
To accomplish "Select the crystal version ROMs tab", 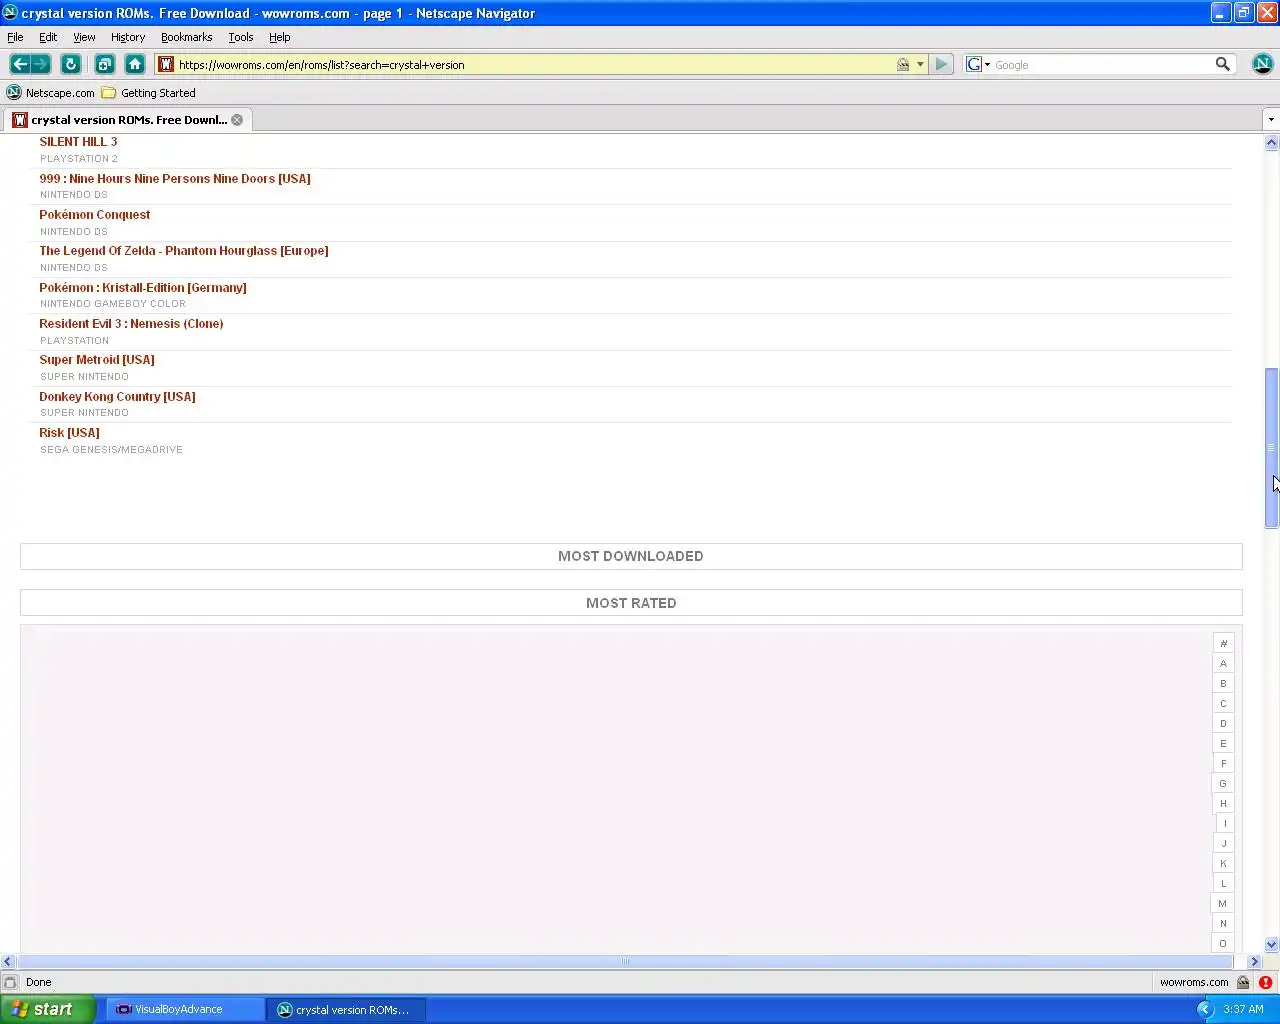I will point(127,120).
